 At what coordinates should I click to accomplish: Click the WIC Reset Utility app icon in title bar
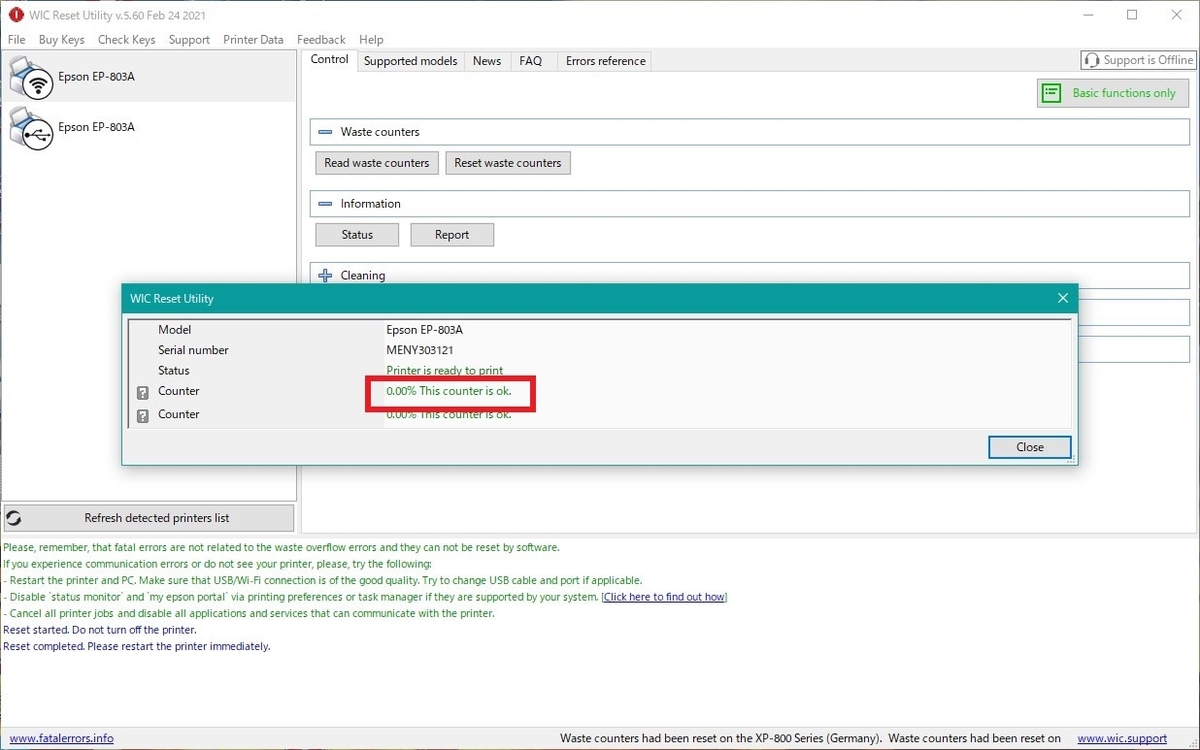tap(15, 14)
